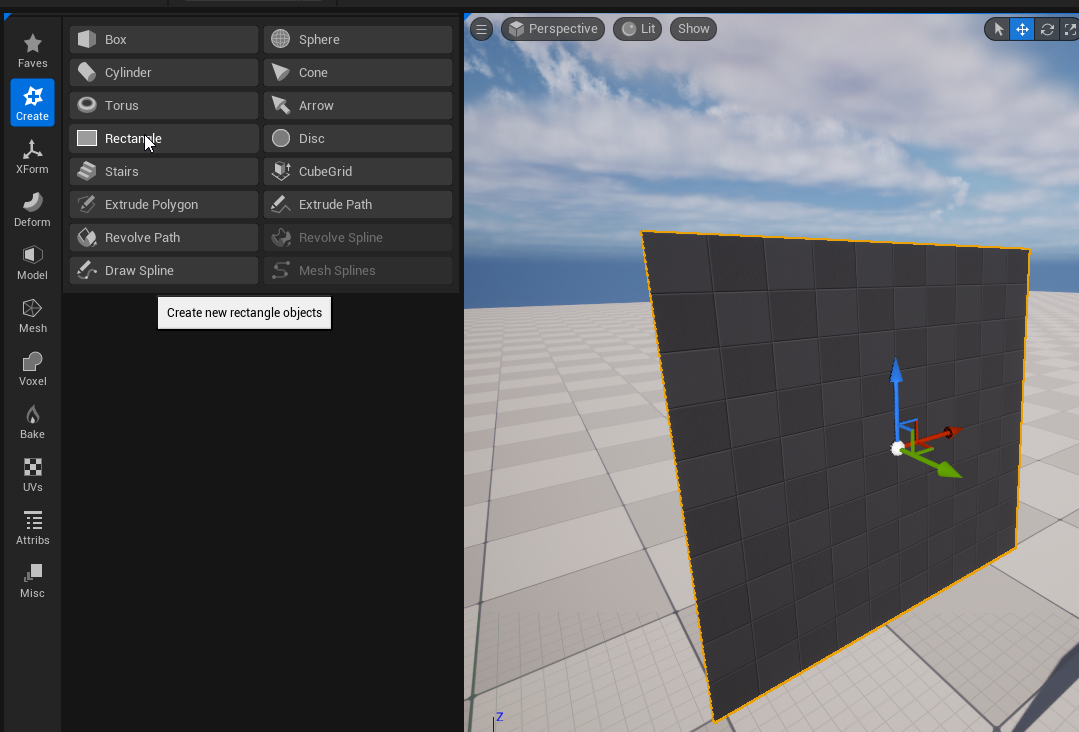The width and height of the screenshot is (1079, 732).
Task: Start the Stairs tool
Action: tap(164, 171)
